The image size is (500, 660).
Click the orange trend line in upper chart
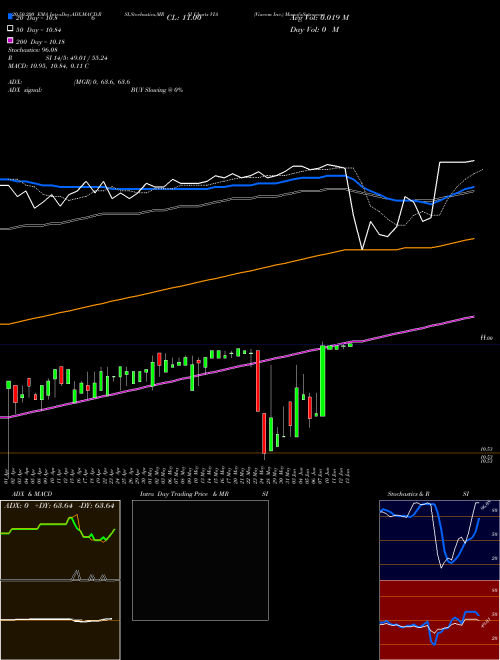[x=236, y=274]
